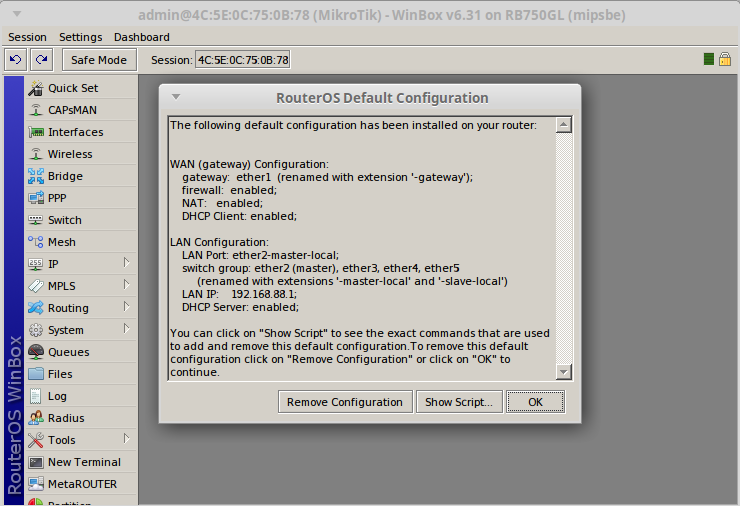Select Interfaces menu label

[x=76, y=132]
